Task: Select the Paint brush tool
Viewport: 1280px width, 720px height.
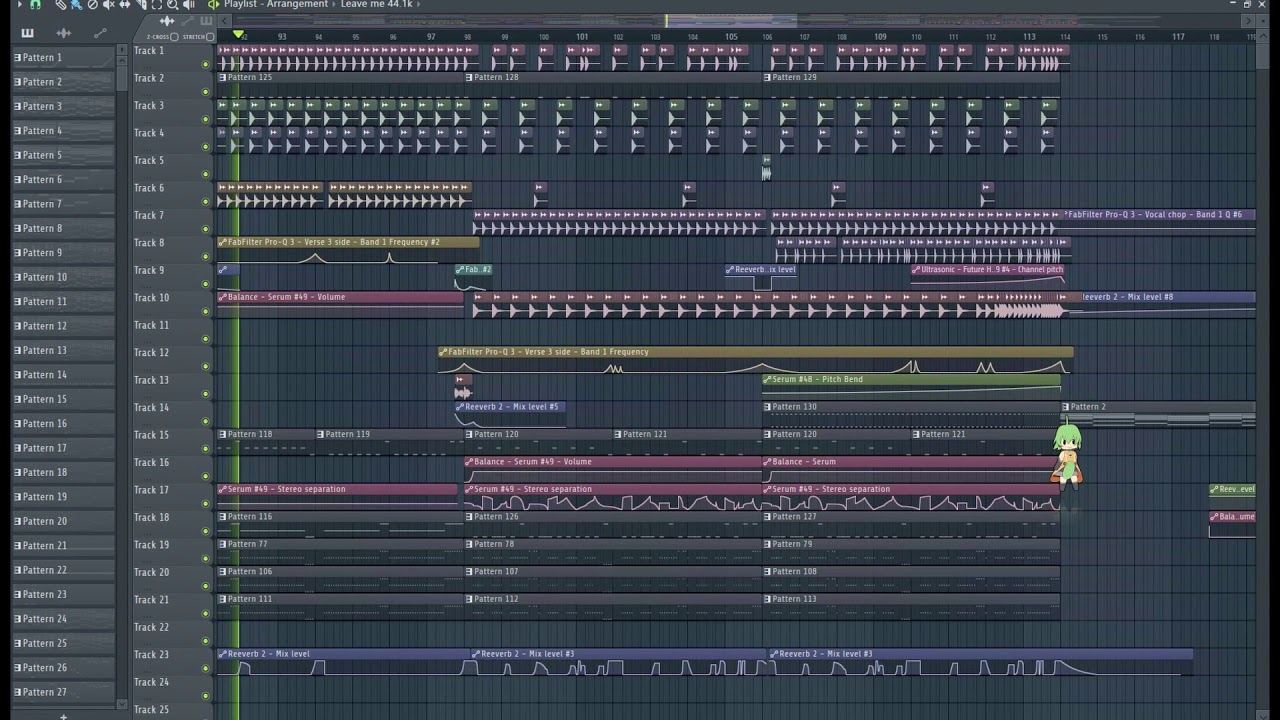Action: click(x=76, y=4)
